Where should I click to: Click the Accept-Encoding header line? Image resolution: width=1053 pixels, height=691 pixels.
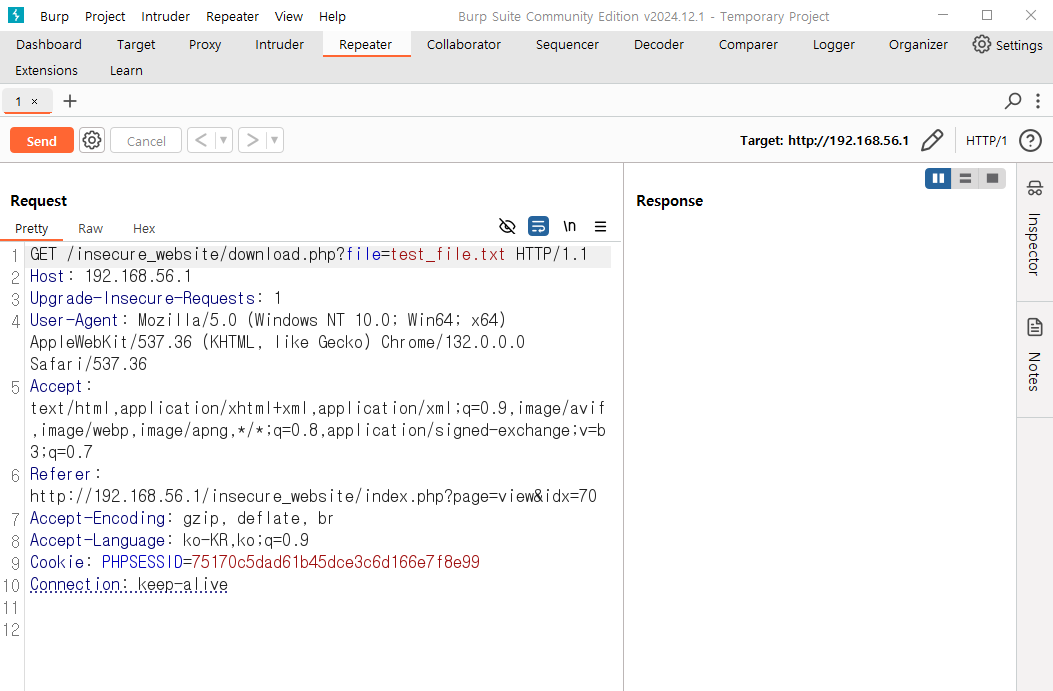click(181, 518)
